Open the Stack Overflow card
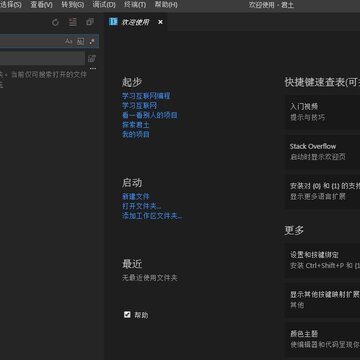The width and height of the screenshot is (360, 360). click(322, 152)
